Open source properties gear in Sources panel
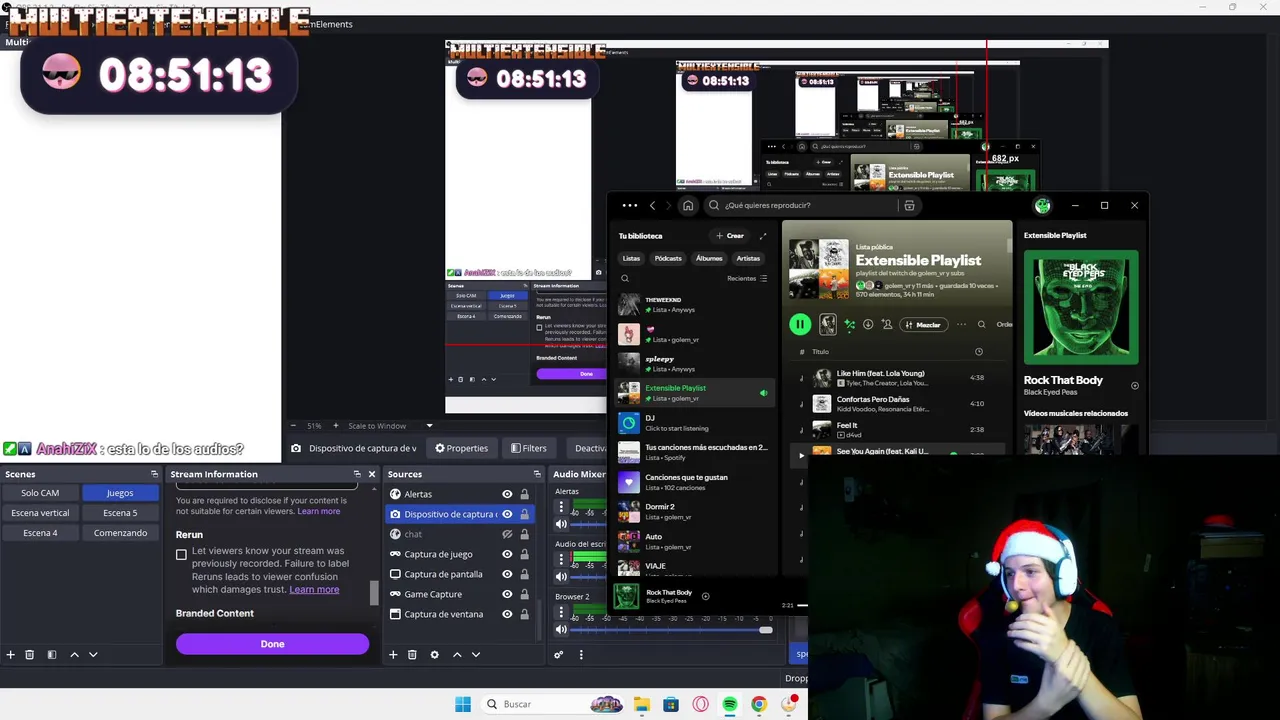 (434, 655)
